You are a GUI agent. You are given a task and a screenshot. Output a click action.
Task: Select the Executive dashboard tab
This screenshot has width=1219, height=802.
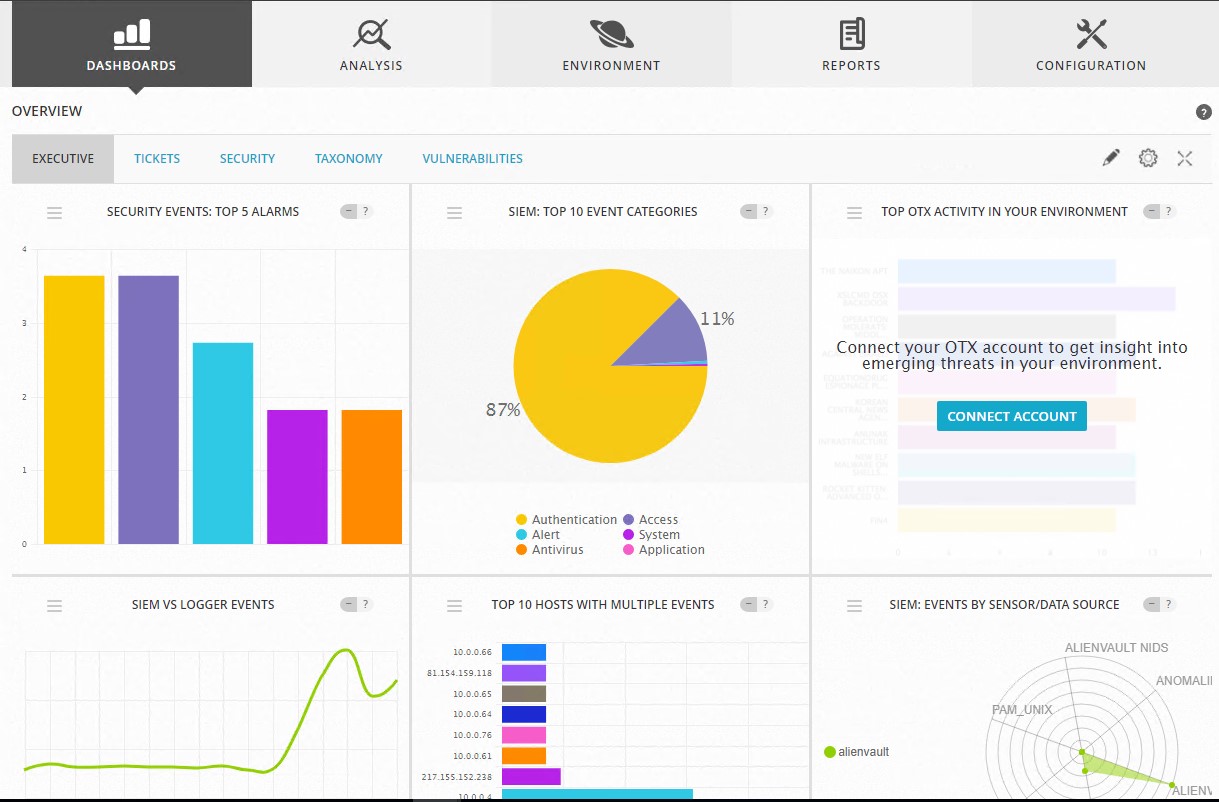[63, 159]
